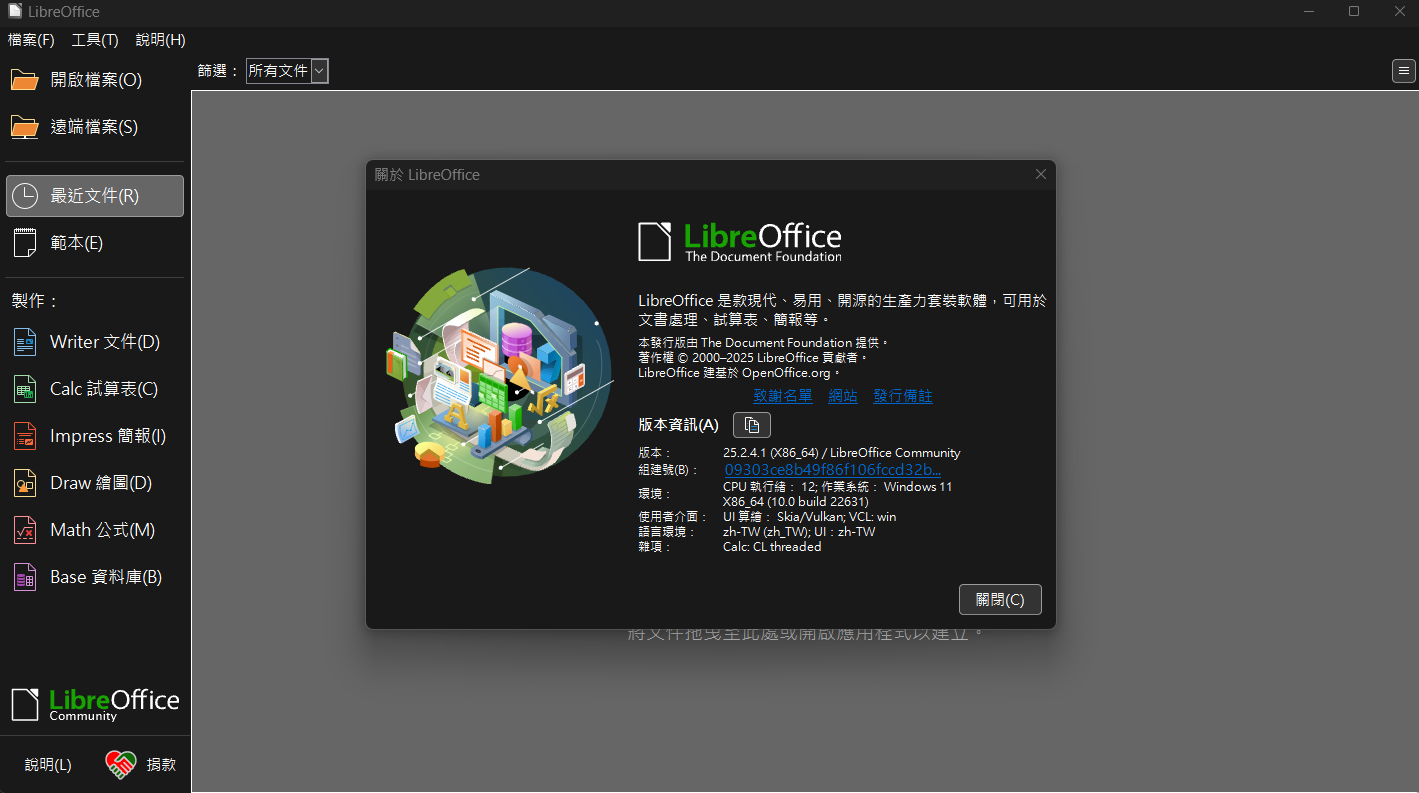Screen dimensions: 1419x793
Task: Click the text 'Calc: CL threaded'
Action: pyautogui.click(x=772, y=547)
